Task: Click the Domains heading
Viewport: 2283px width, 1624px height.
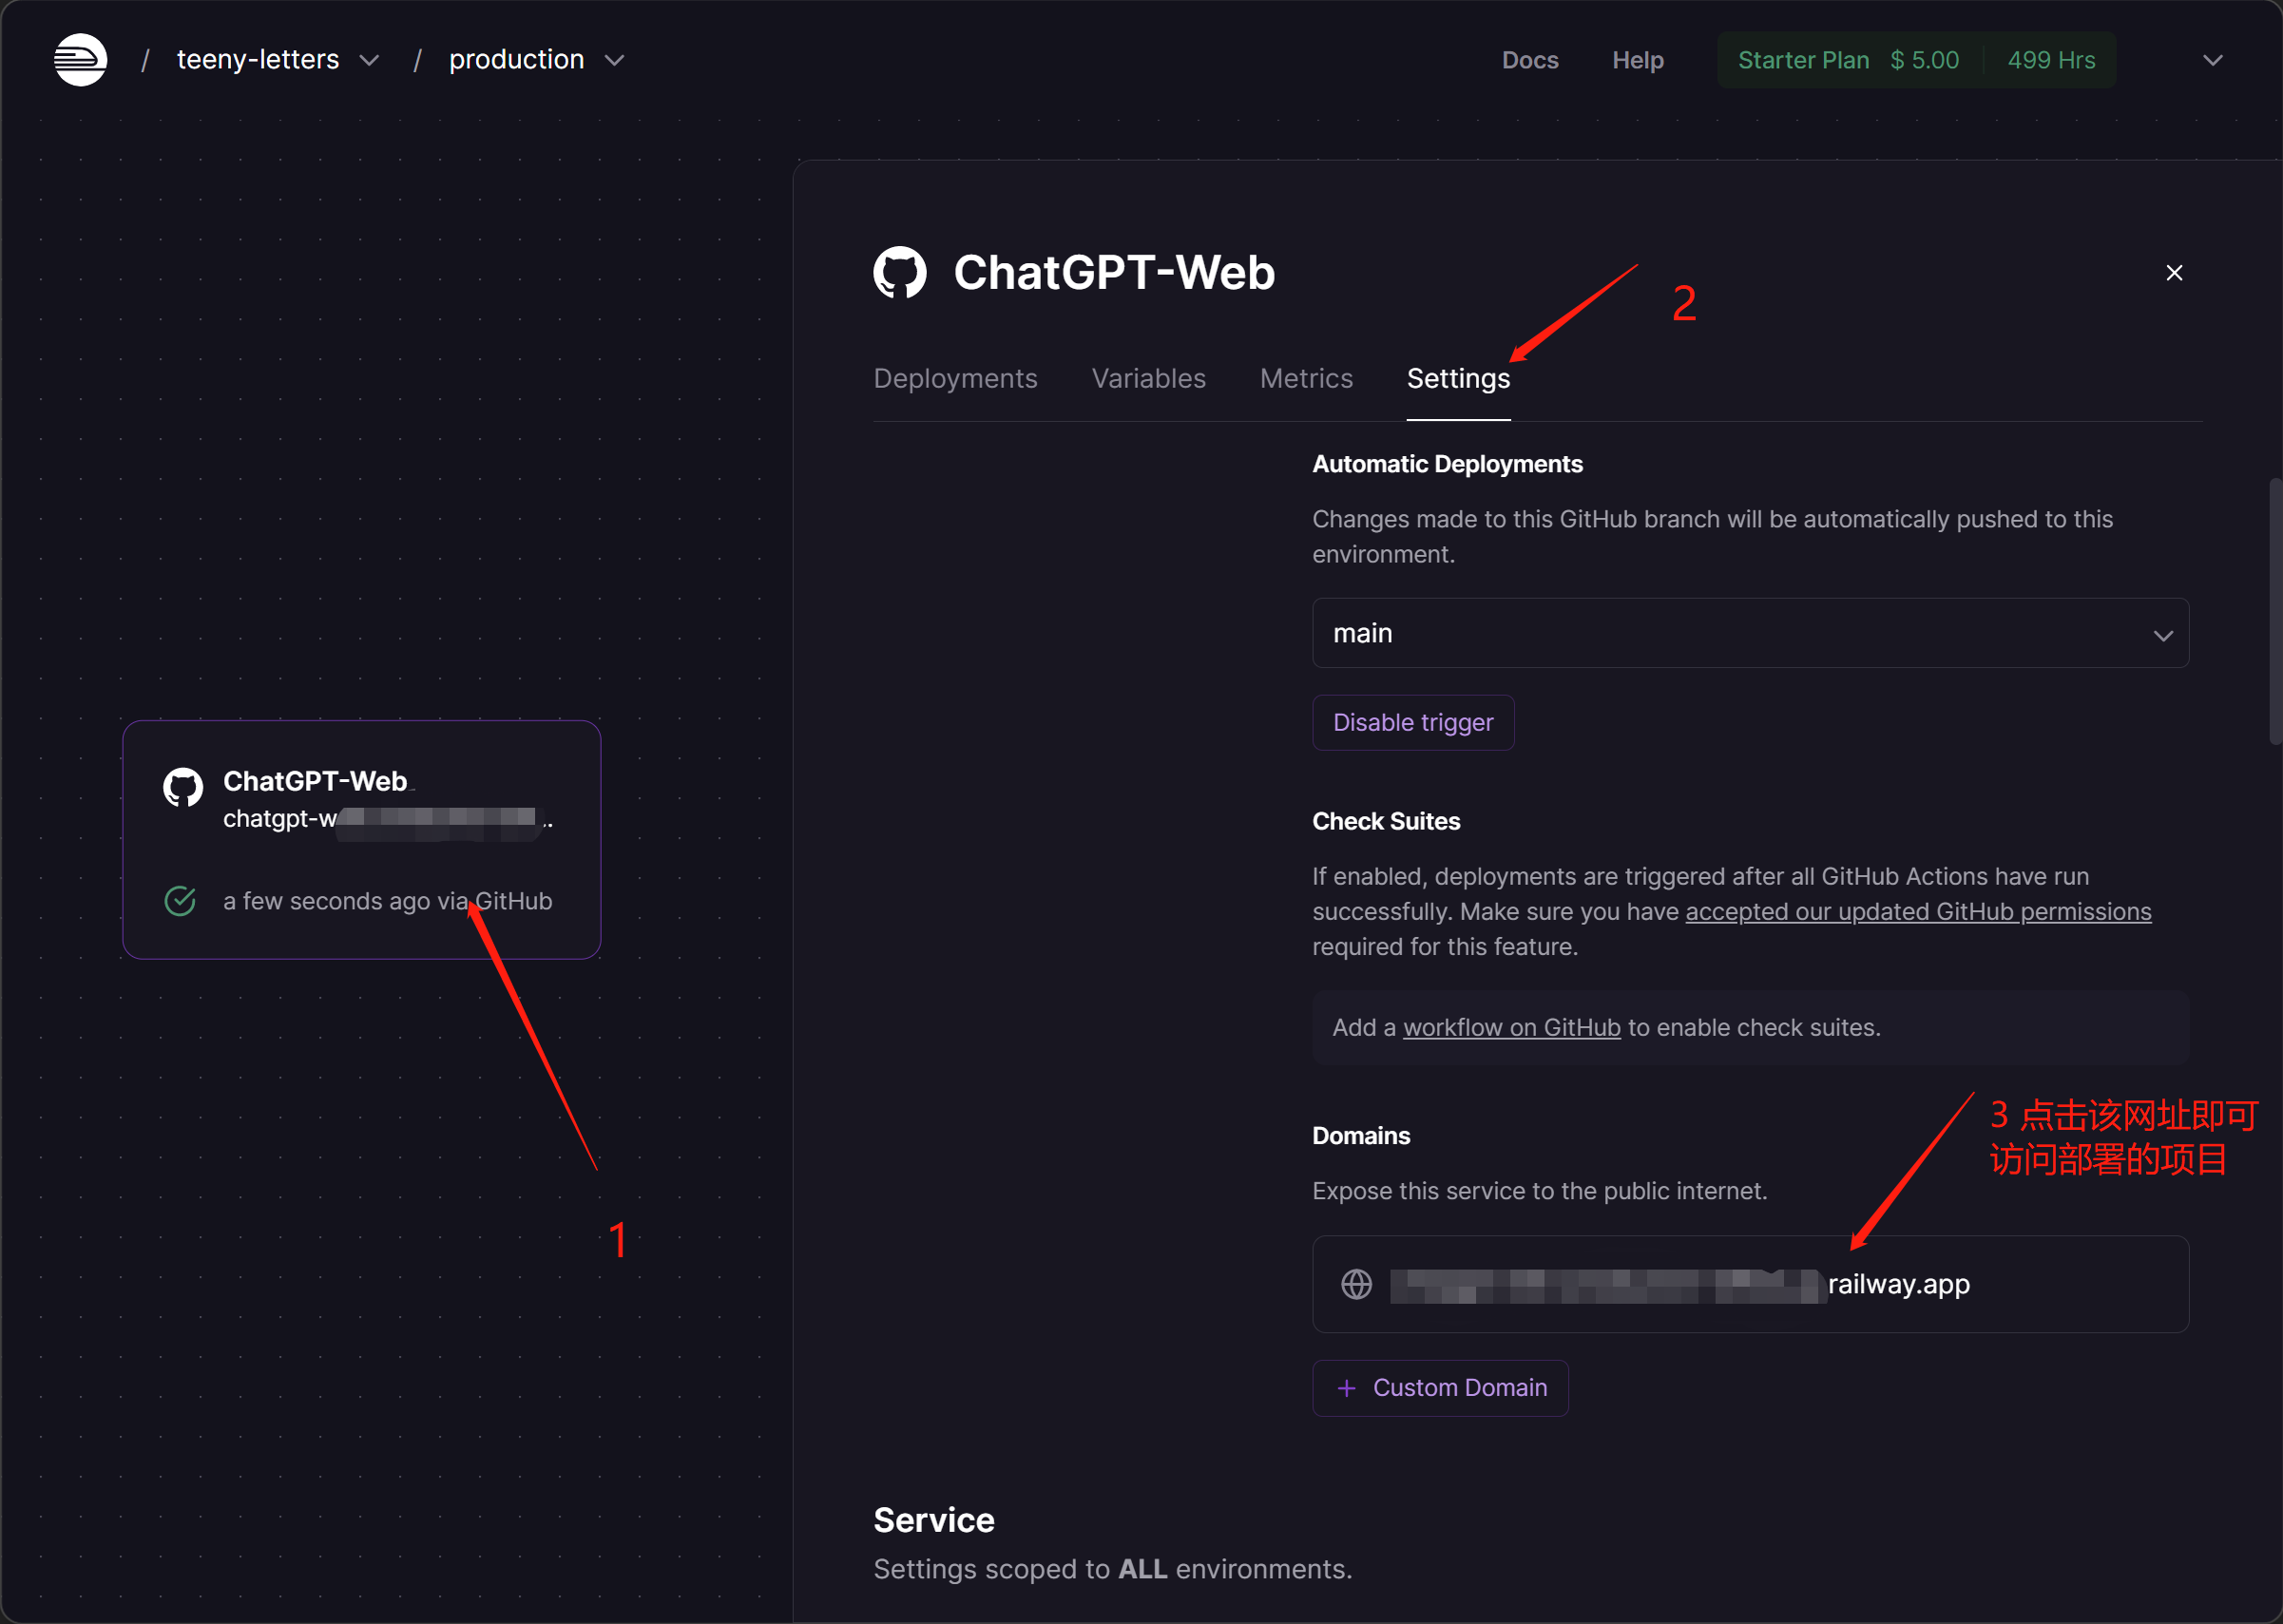Action: click(x=1361, y=1136)
